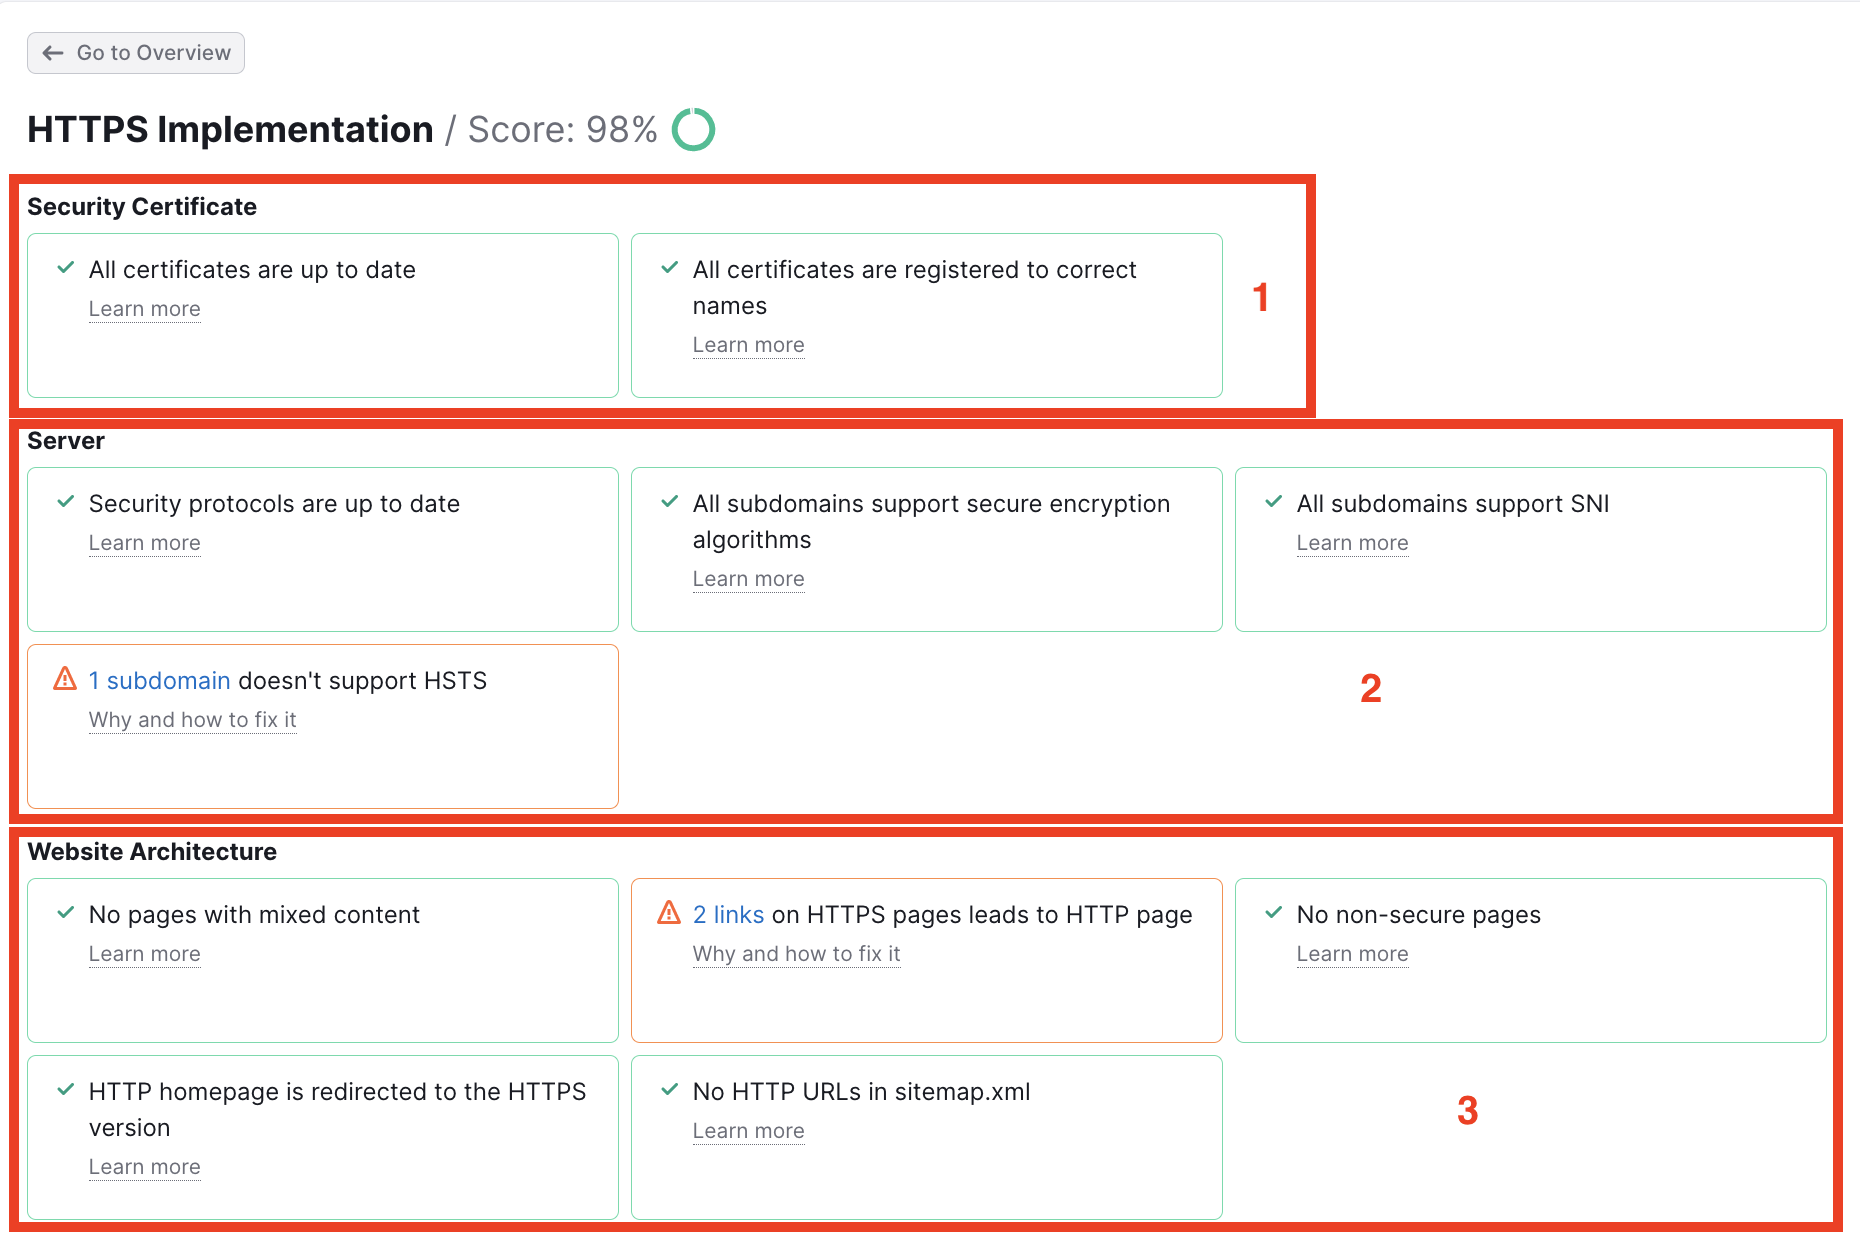Click Learn more under HTTP homepage redirect card
Viewport: 1860px width, 1248px height.
pyautogui.click(x=144, y=1166)
